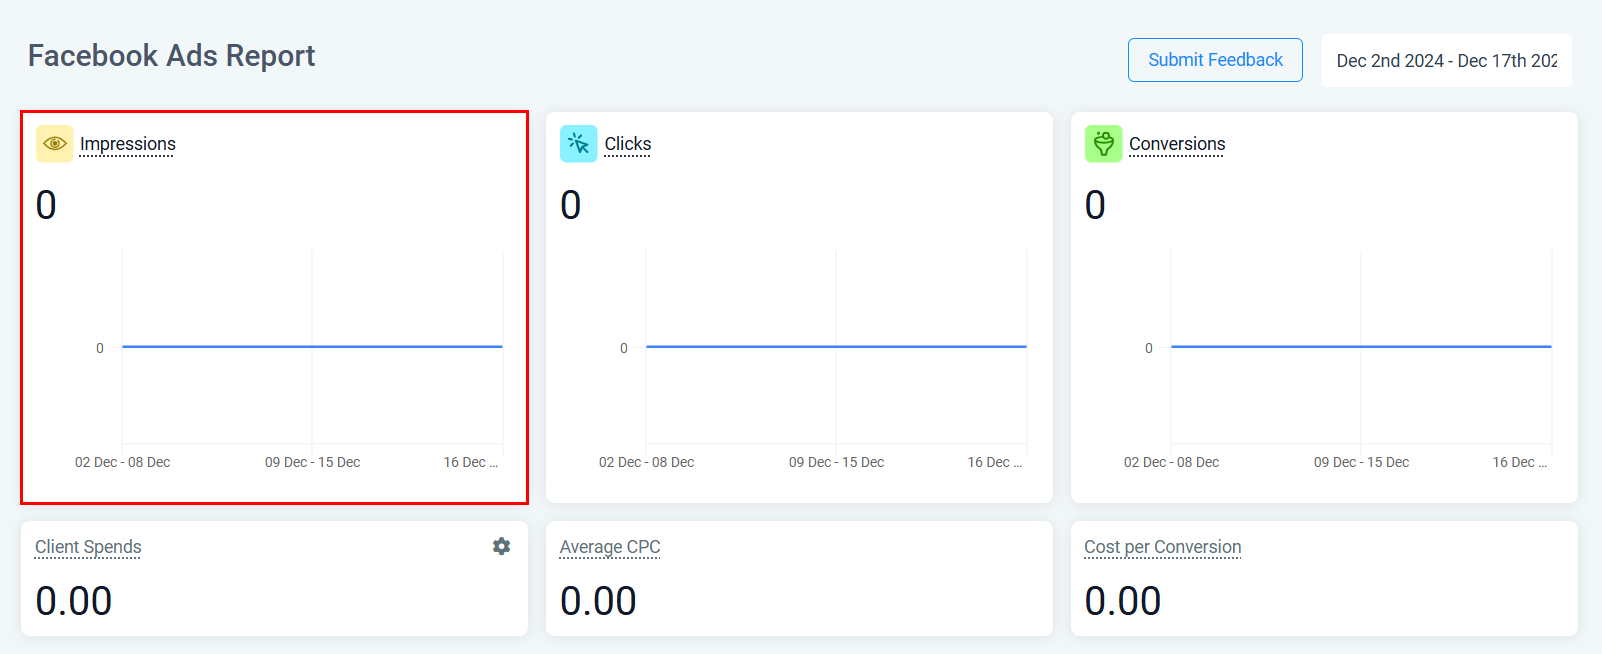
Task: Click the Client Spends value 0.00
Action: (74, 601)
